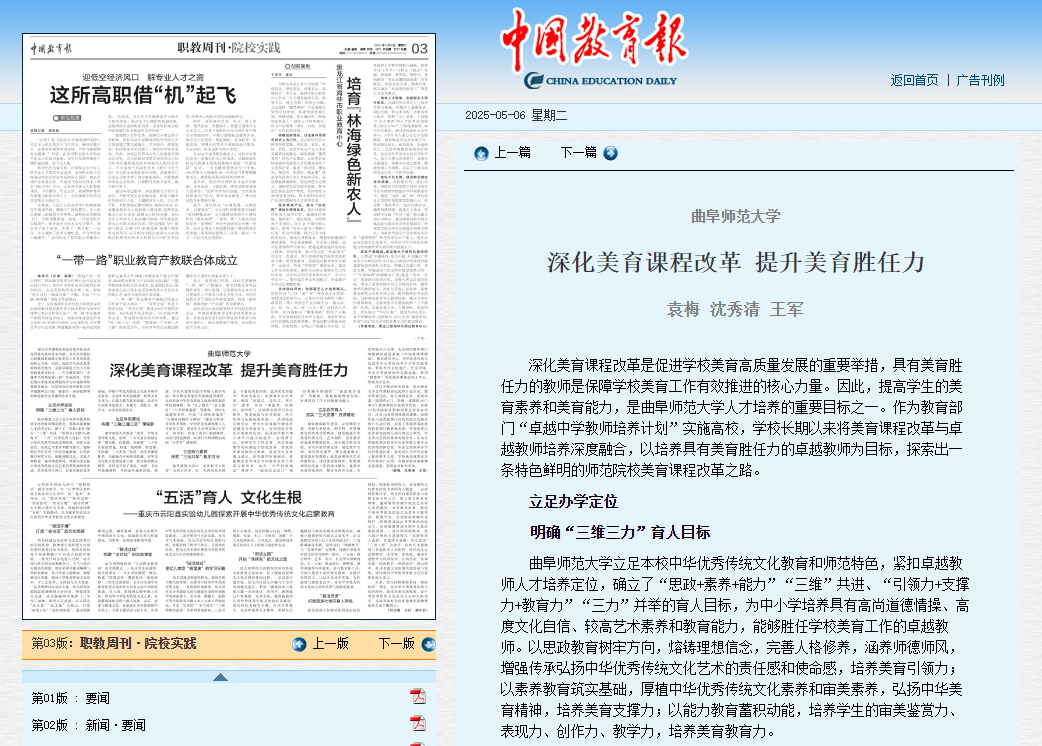The width and height of the screenshot is (1042, 746).
Task: Open 广告刊例 in the header
Action: pyautogui.click(x=980, y=80)
